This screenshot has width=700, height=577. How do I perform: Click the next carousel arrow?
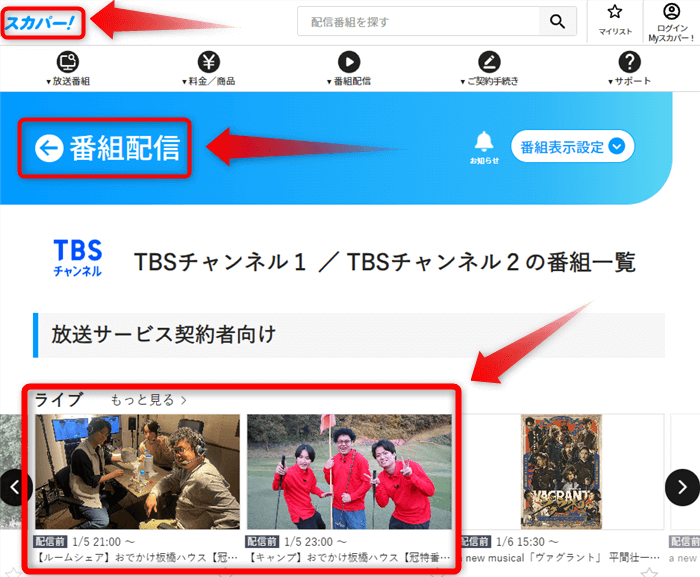tap(682, 487)
